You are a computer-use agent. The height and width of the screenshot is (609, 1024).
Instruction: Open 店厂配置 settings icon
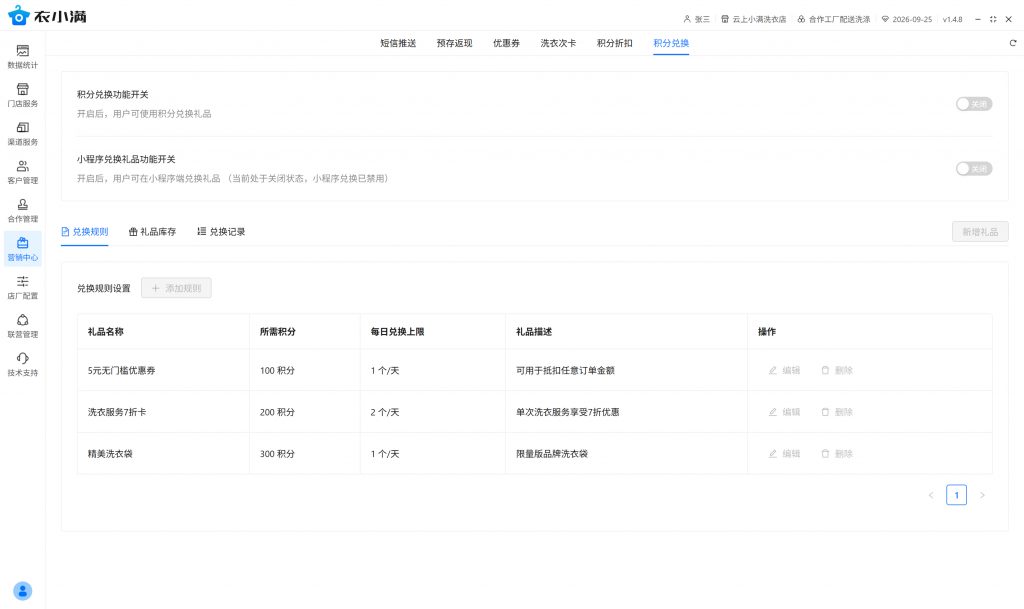tap(22, 287)
